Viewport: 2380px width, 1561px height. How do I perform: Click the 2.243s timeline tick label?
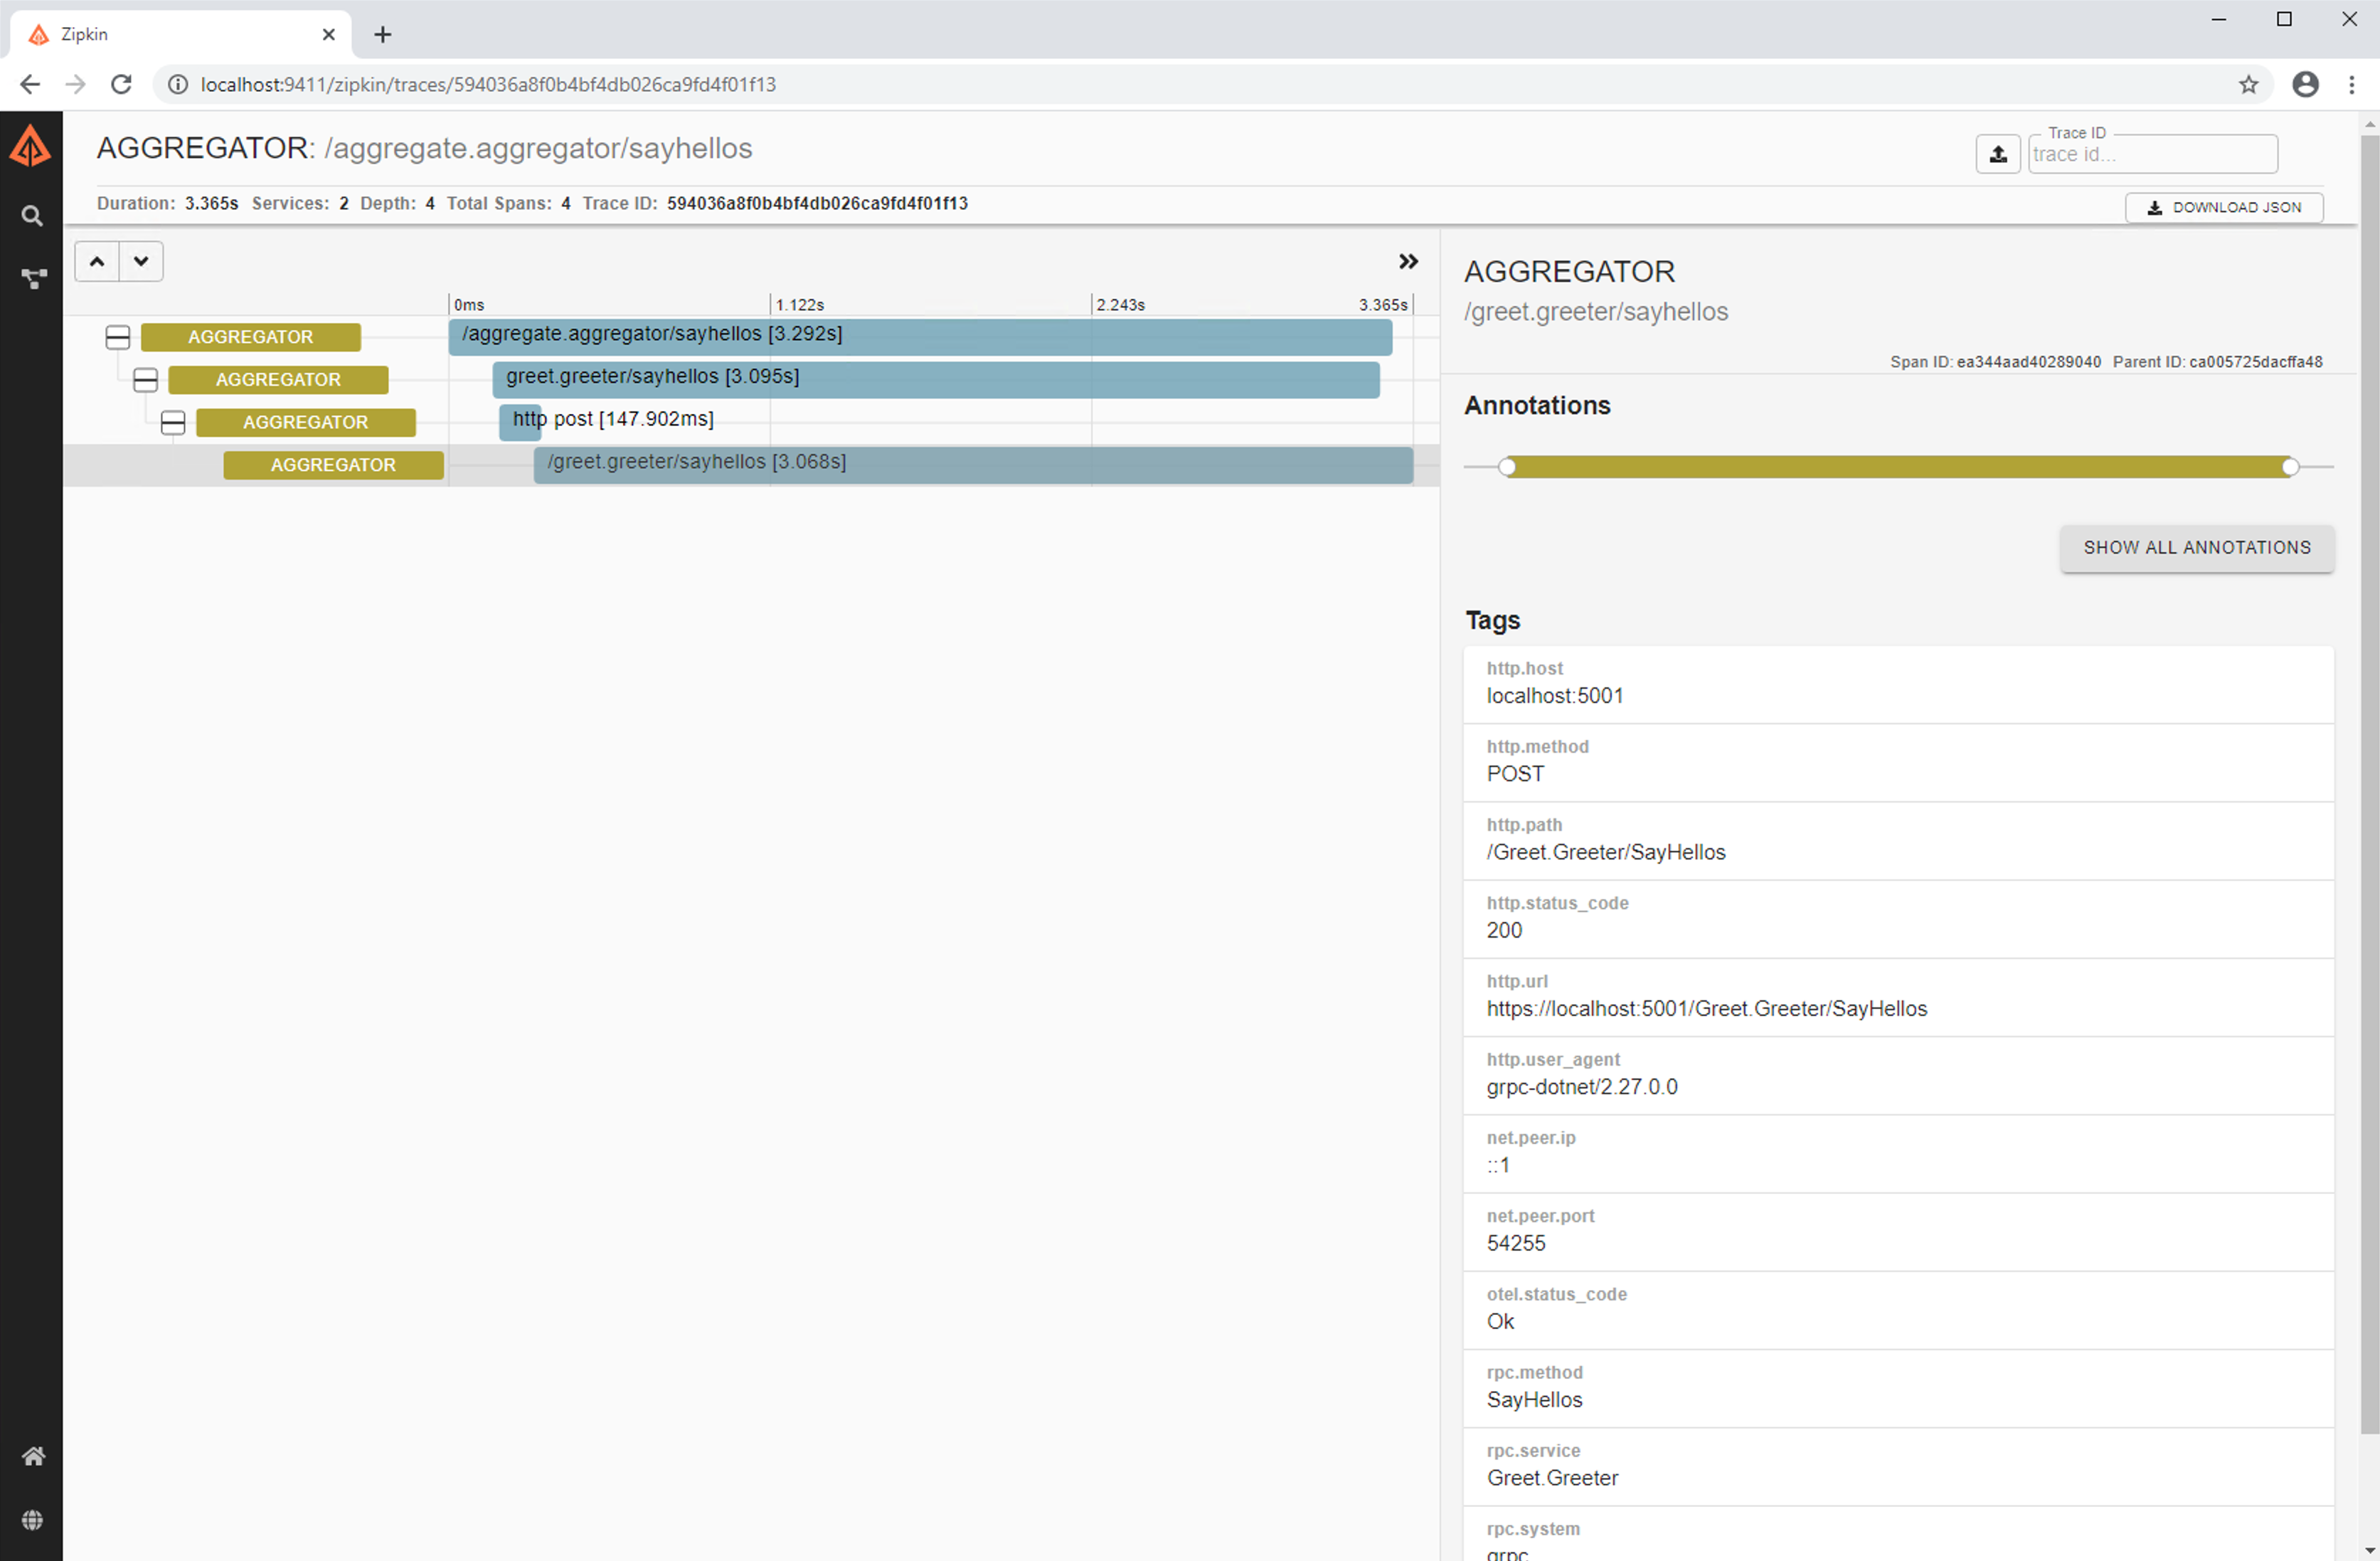click(1120, 305)
